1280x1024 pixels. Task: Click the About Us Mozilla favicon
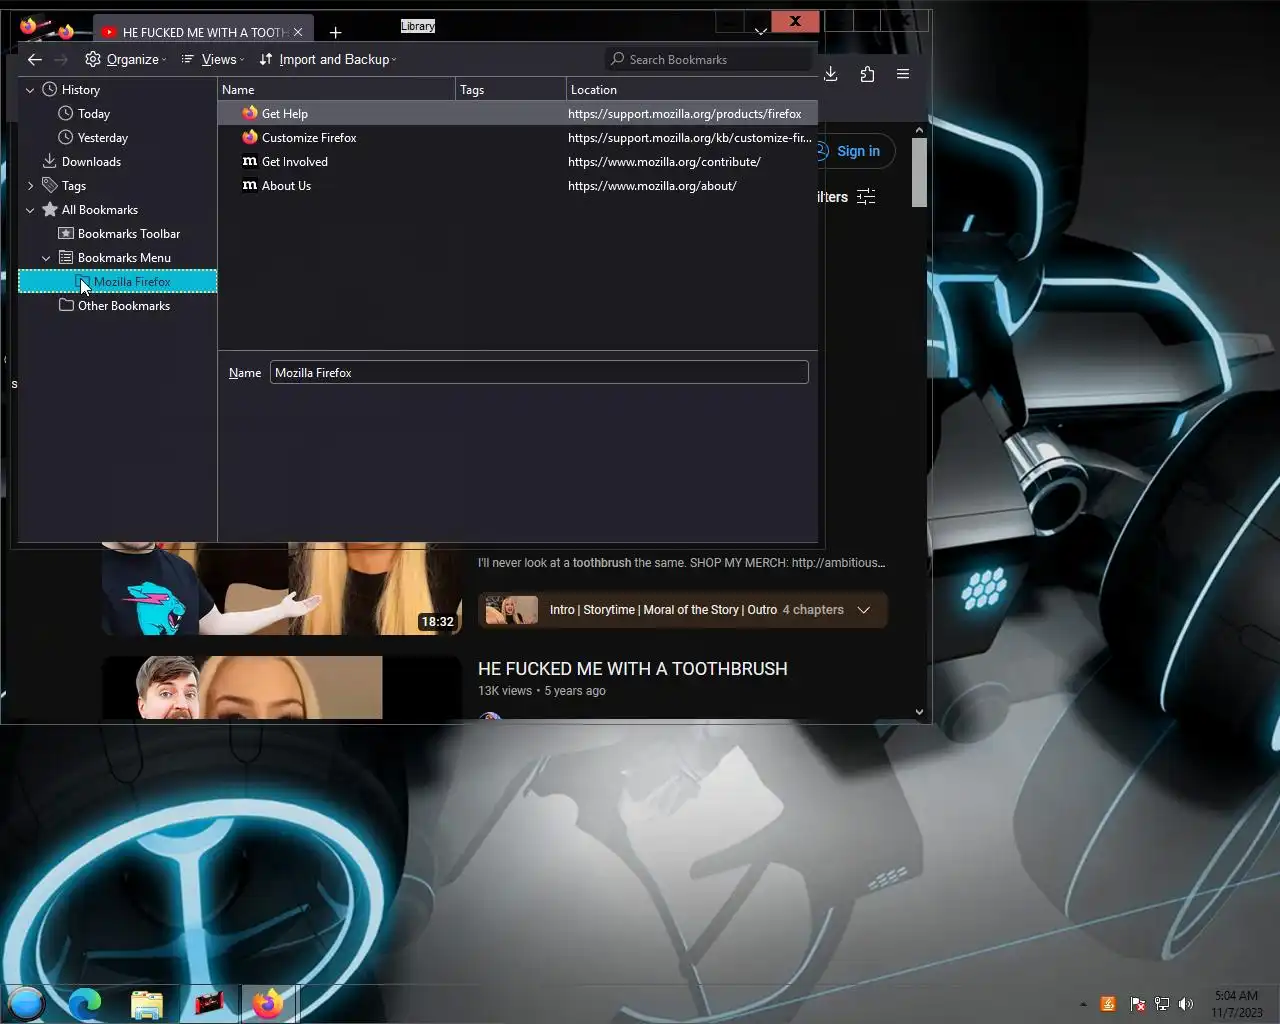[x=250, y=185]
